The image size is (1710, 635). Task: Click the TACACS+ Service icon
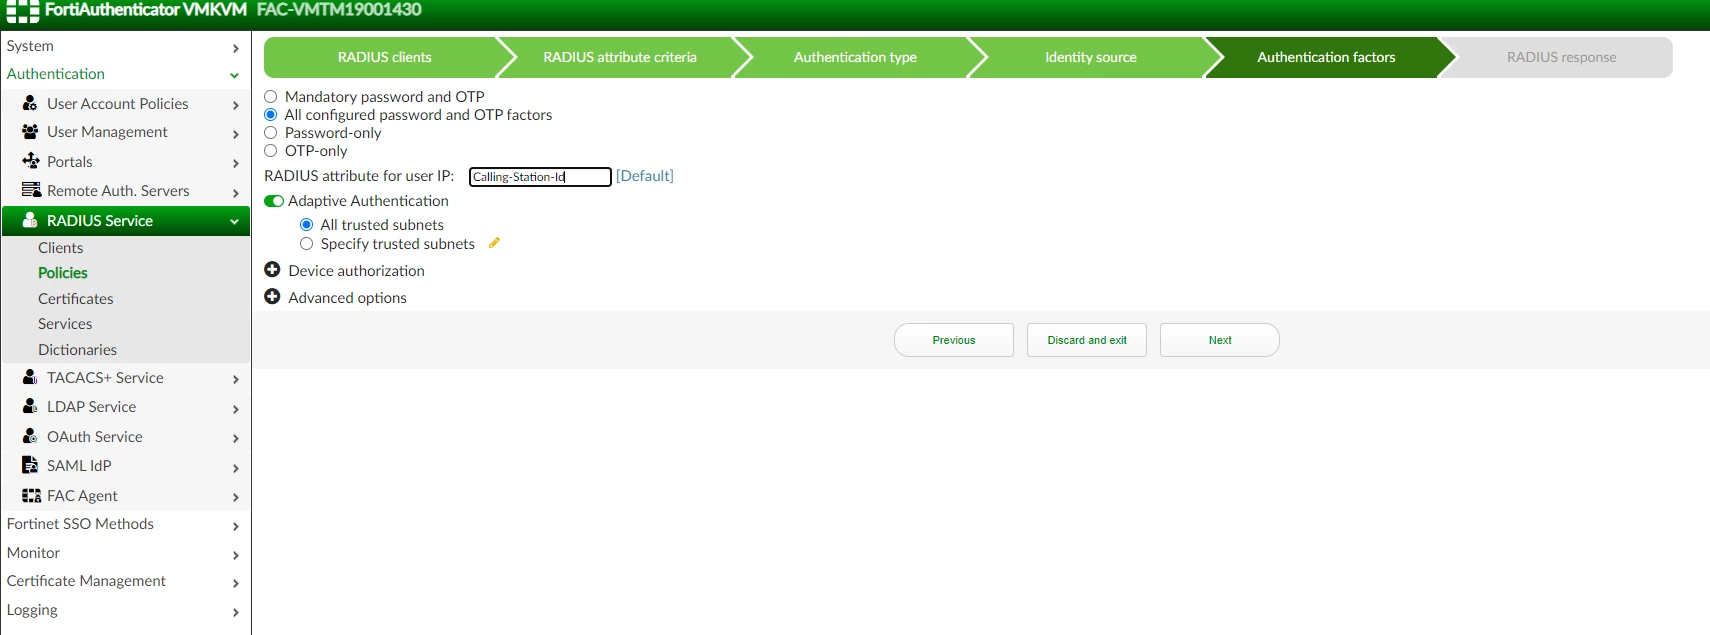(30, 377)
